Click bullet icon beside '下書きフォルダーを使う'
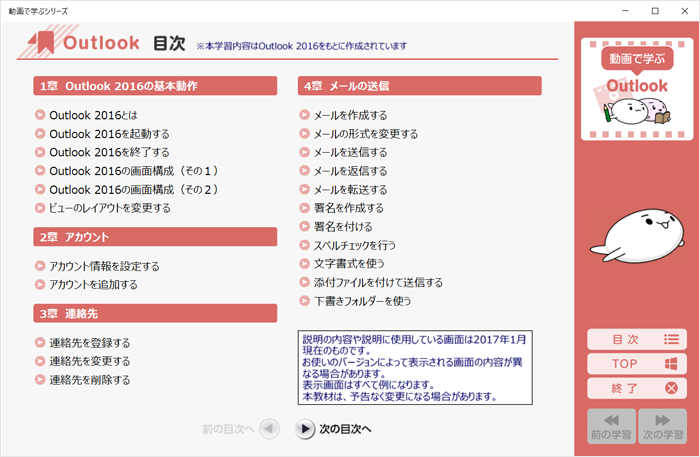 coord(304,301)
